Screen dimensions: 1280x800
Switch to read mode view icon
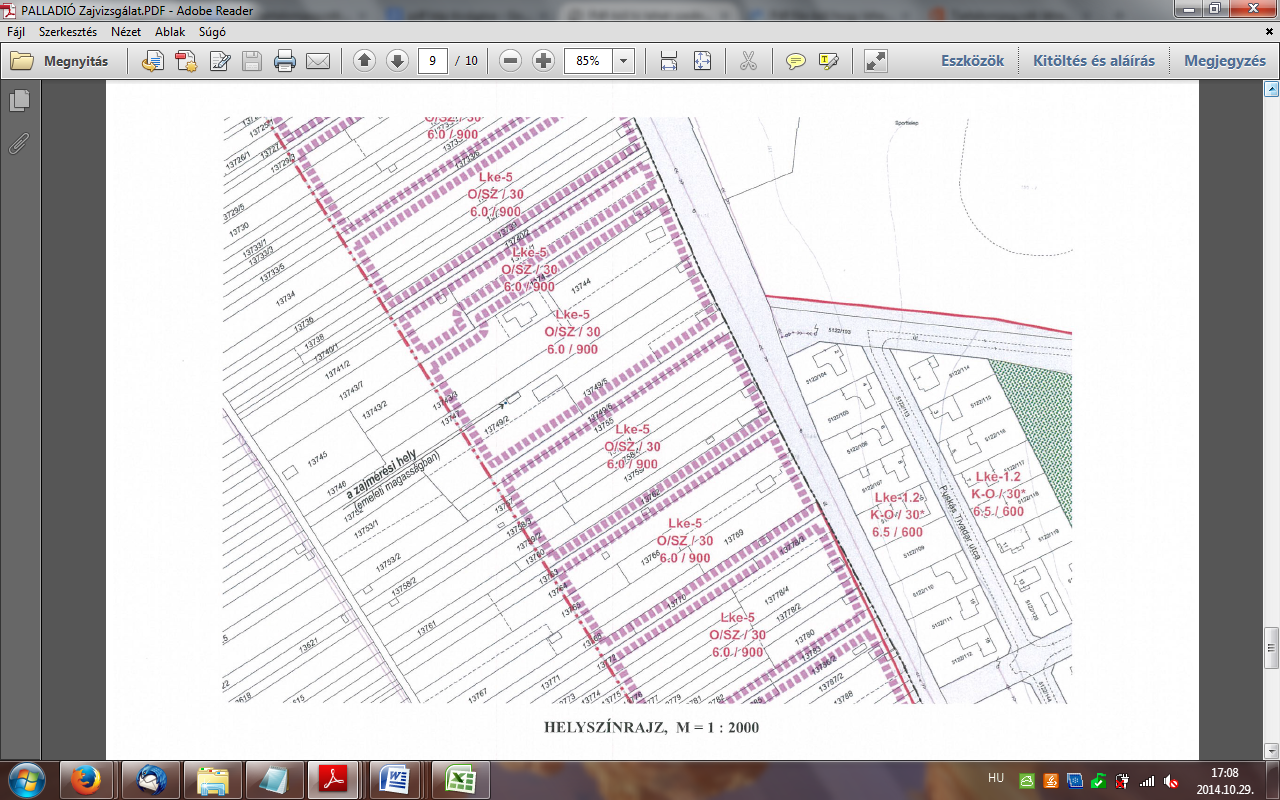(x=876, y=61)
